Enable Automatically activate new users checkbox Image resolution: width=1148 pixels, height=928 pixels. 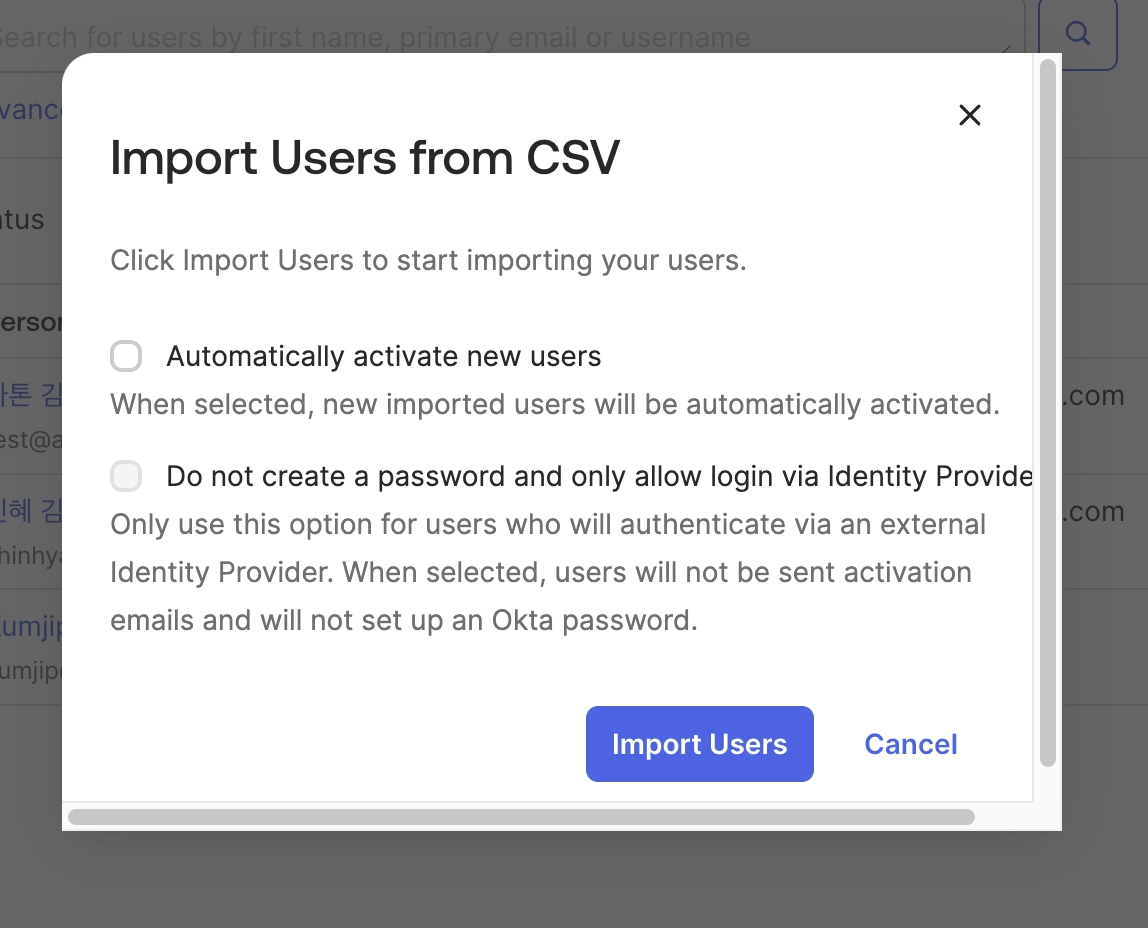click(126, 356)
